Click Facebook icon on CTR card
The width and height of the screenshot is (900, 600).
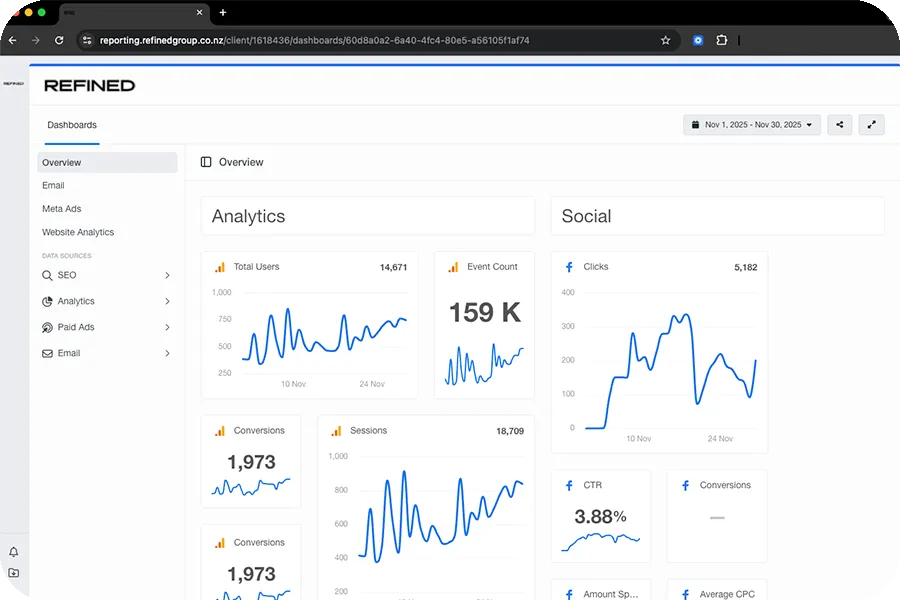(x=569, y=486)
